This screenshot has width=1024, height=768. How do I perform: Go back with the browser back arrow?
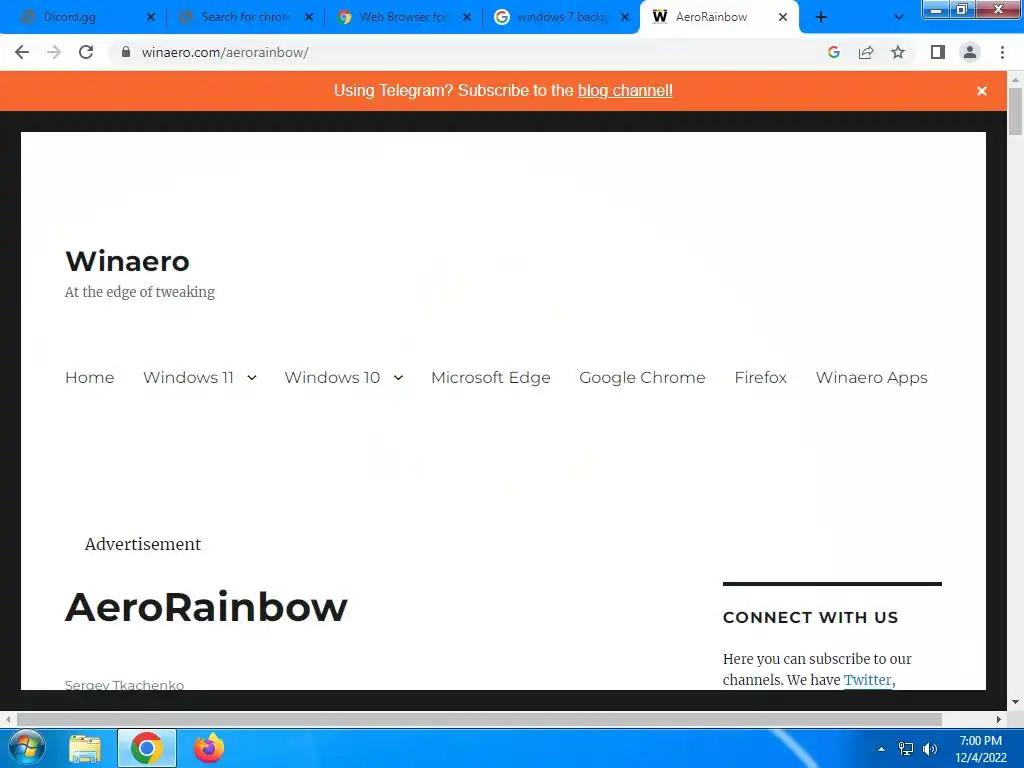22,52
